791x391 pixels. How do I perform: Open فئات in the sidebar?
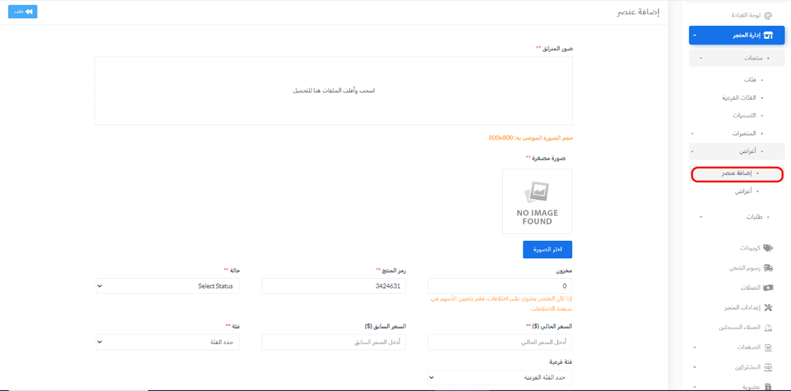tap(749, 80)
